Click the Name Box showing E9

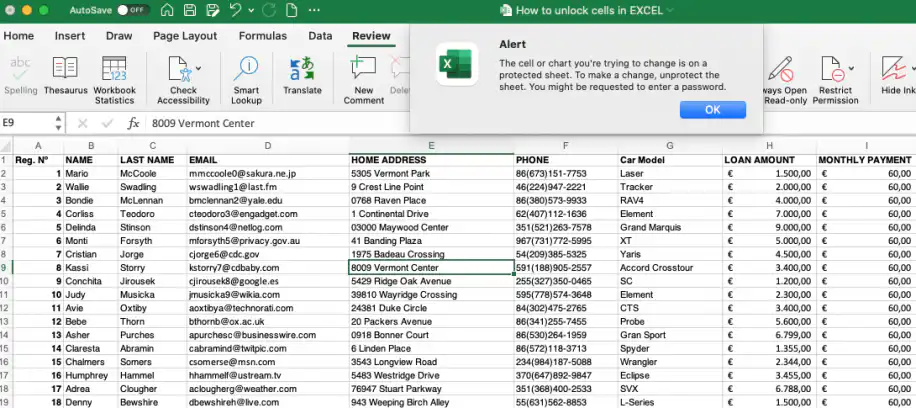[x=27, y=123]
